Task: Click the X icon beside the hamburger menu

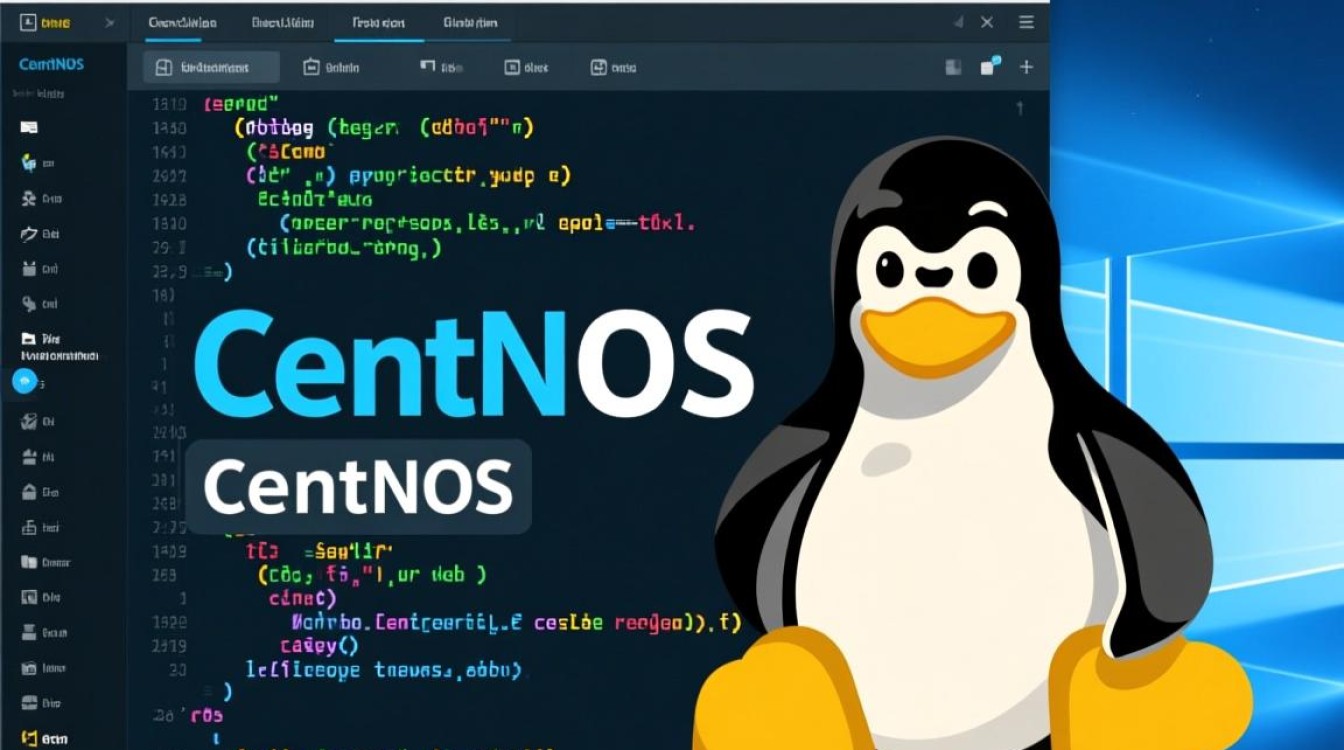Action: pos(987,22)
